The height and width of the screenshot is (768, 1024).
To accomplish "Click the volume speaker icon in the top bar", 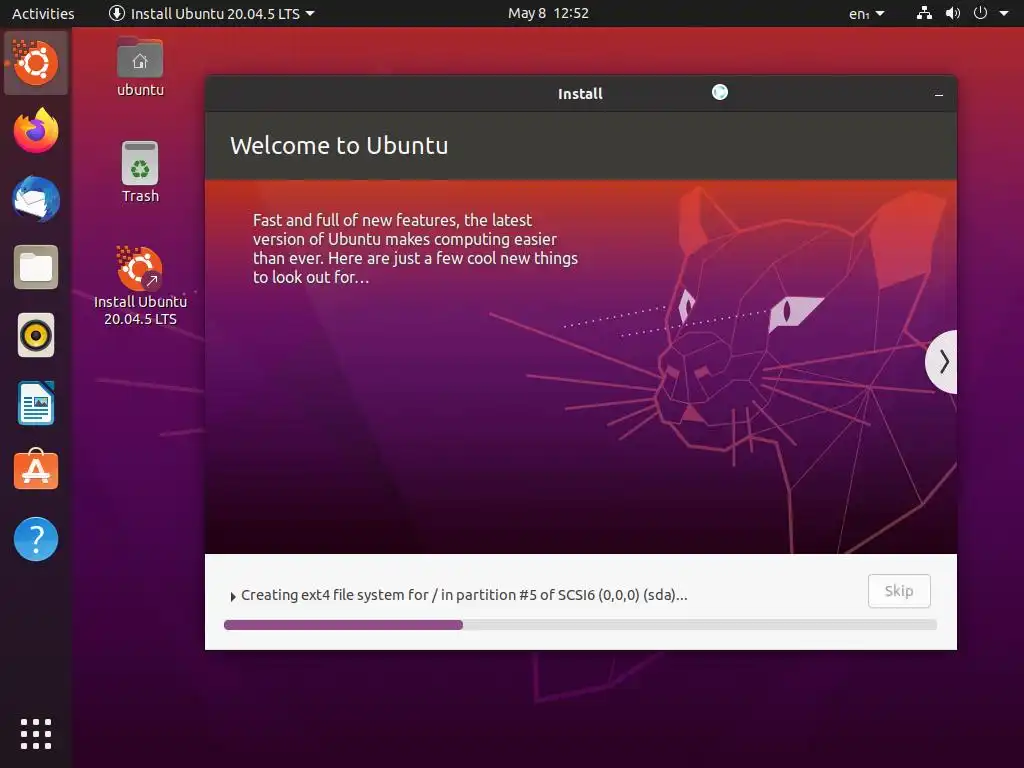I will (x=953, y=13).
